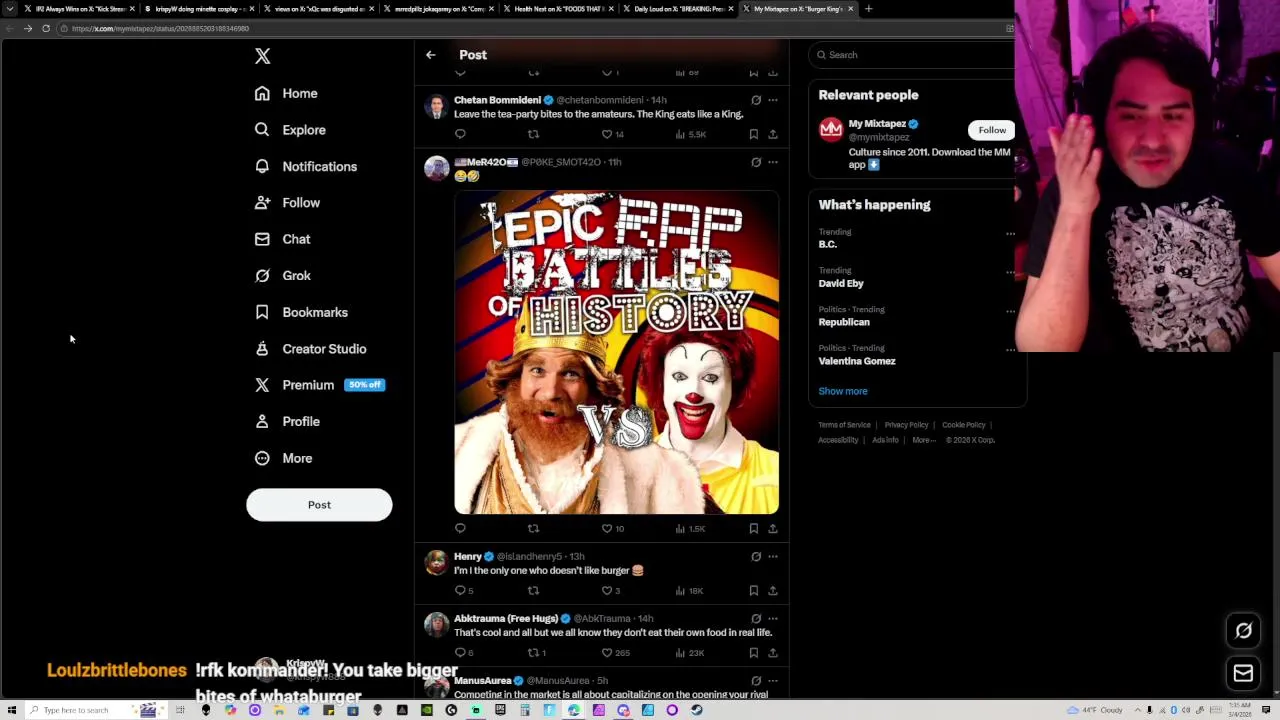The width and height of the screenshot is (1280, 720).
Task: Open the Epic Rap Battles image
Action: click(x=616, y=352)
